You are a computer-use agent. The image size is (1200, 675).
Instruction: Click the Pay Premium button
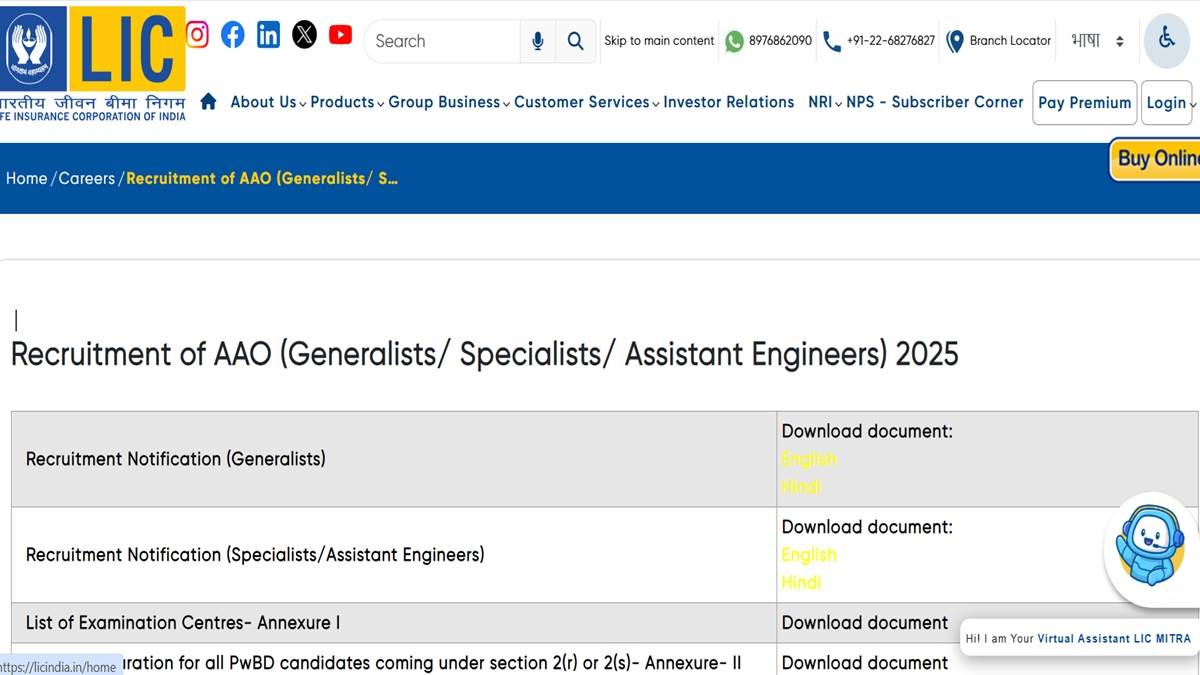pyautogui.click(x=1084, y=103)
